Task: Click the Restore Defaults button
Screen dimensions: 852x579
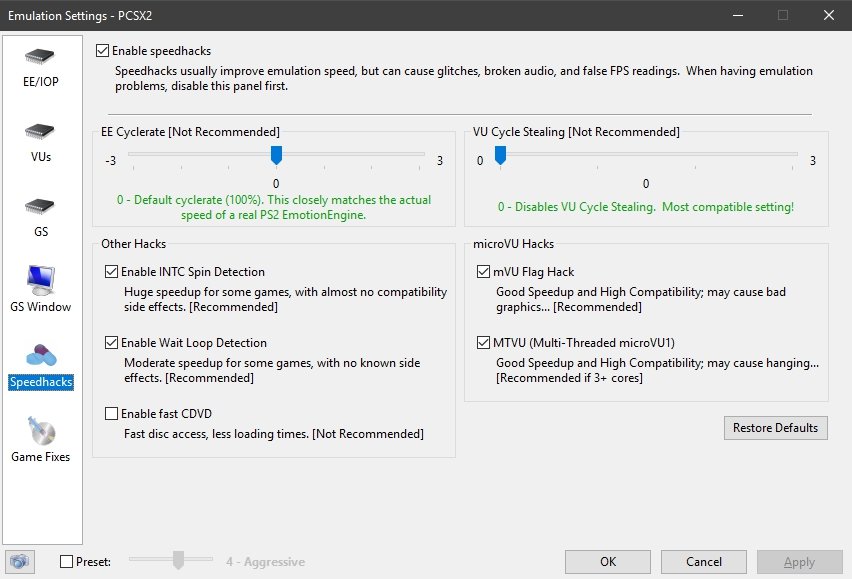Action: [775, 428]
